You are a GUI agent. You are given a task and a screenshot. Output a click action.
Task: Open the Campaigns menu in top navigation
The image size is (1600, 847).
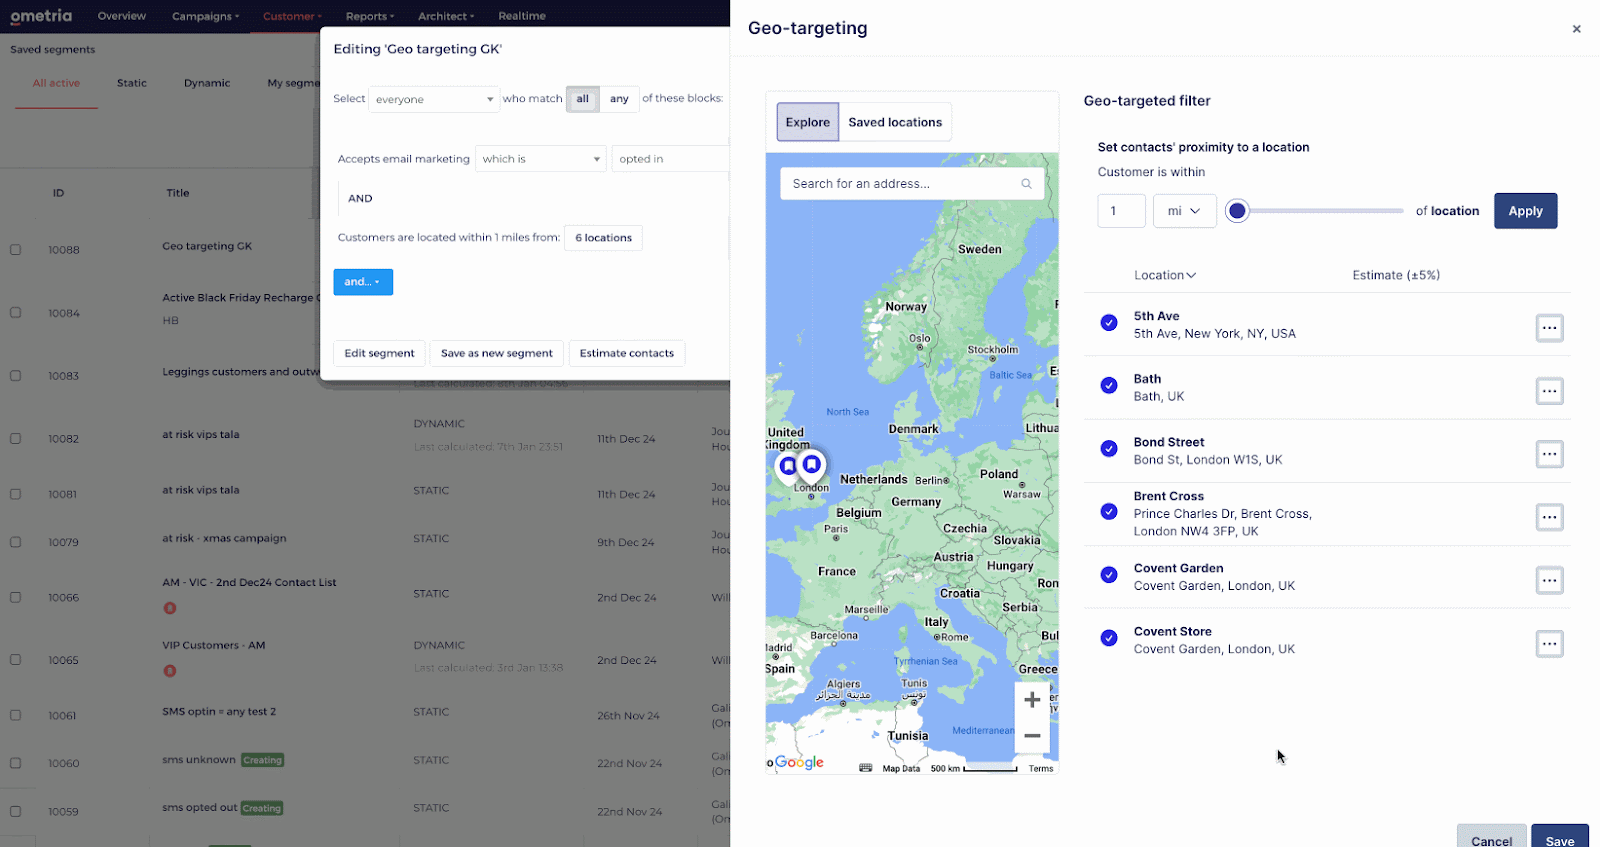[205, 16]
